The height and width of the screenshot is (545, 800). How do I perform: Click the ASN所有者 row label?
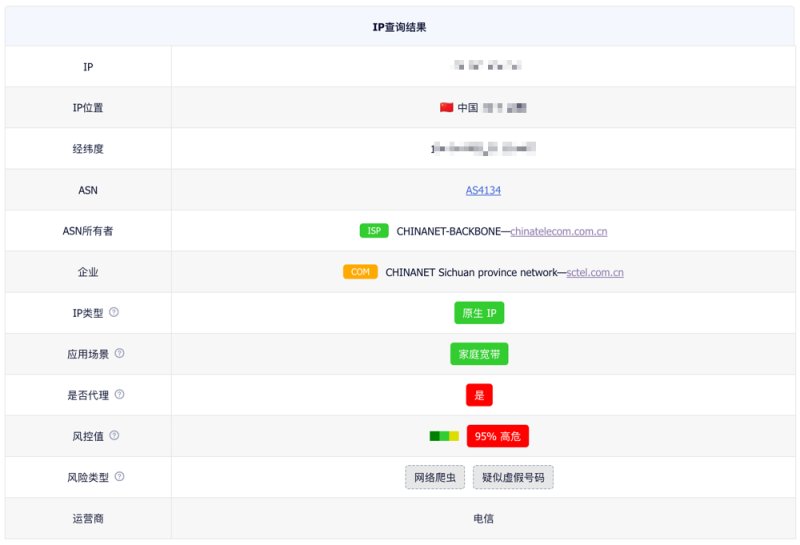(88, 231)
